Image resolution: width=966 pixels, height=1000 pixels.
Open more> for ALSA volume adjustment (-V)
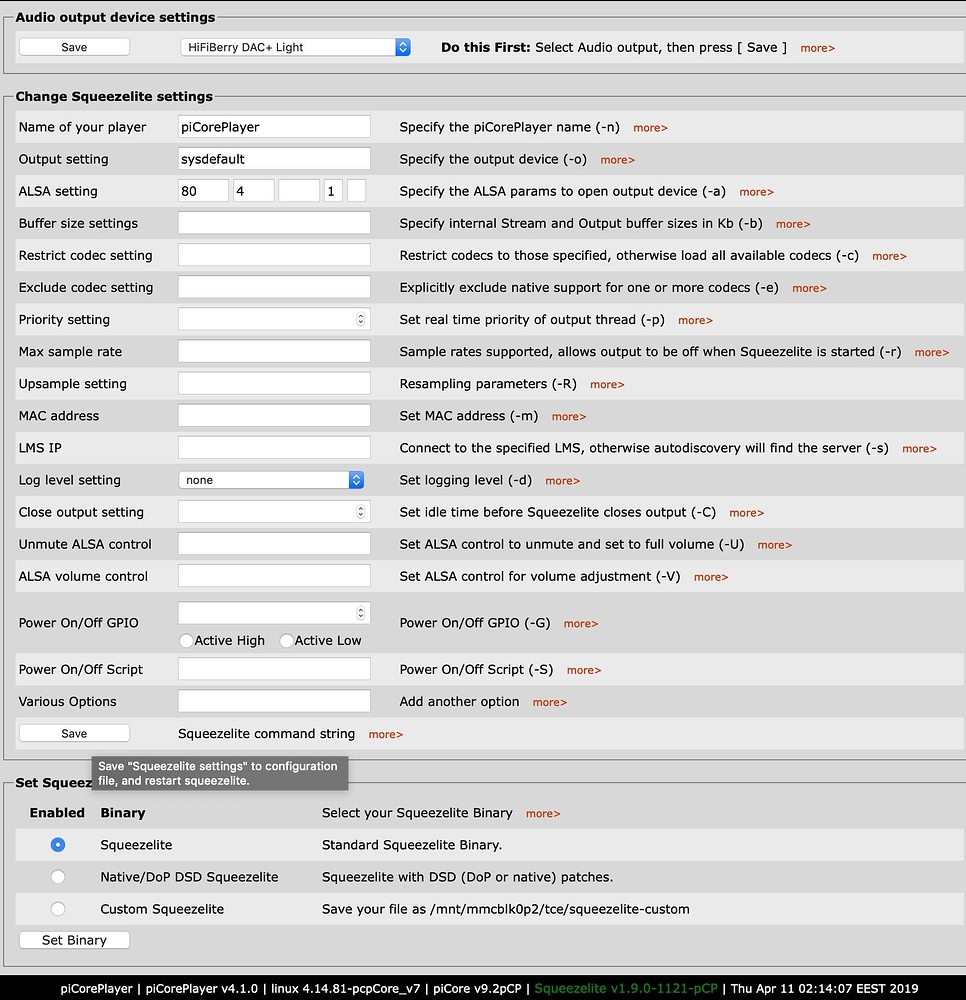click(x=711, y=577)
